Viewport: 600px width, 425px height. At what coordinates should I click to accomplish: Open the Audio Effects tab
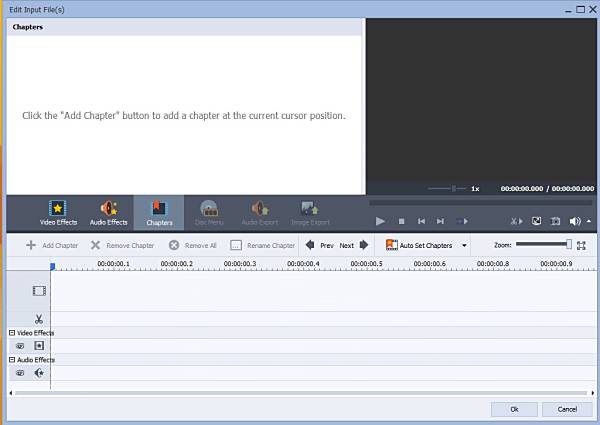coord(109,213)
